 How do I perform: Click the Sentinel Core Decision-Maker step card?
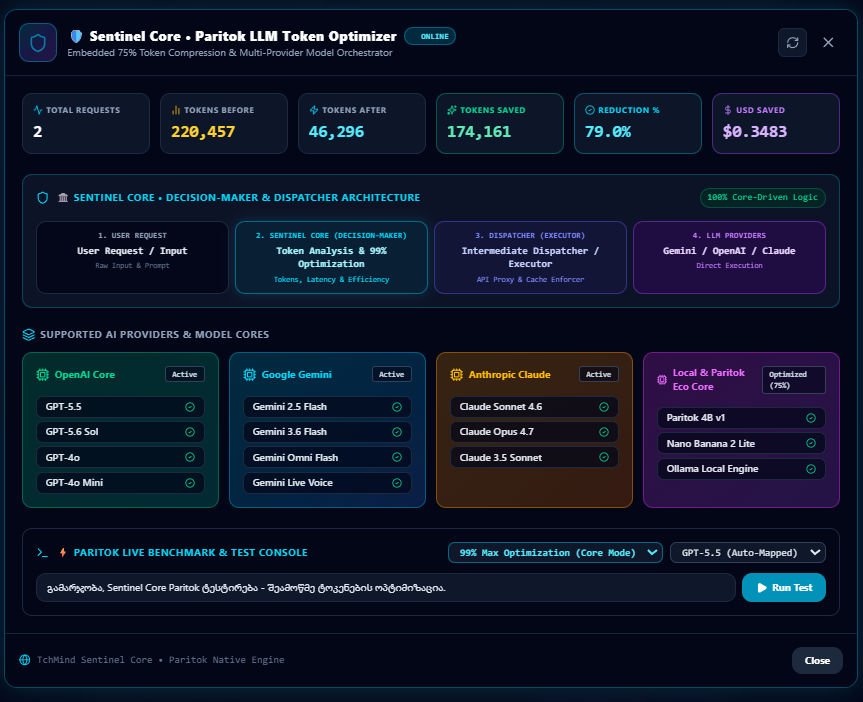[331, 258]
